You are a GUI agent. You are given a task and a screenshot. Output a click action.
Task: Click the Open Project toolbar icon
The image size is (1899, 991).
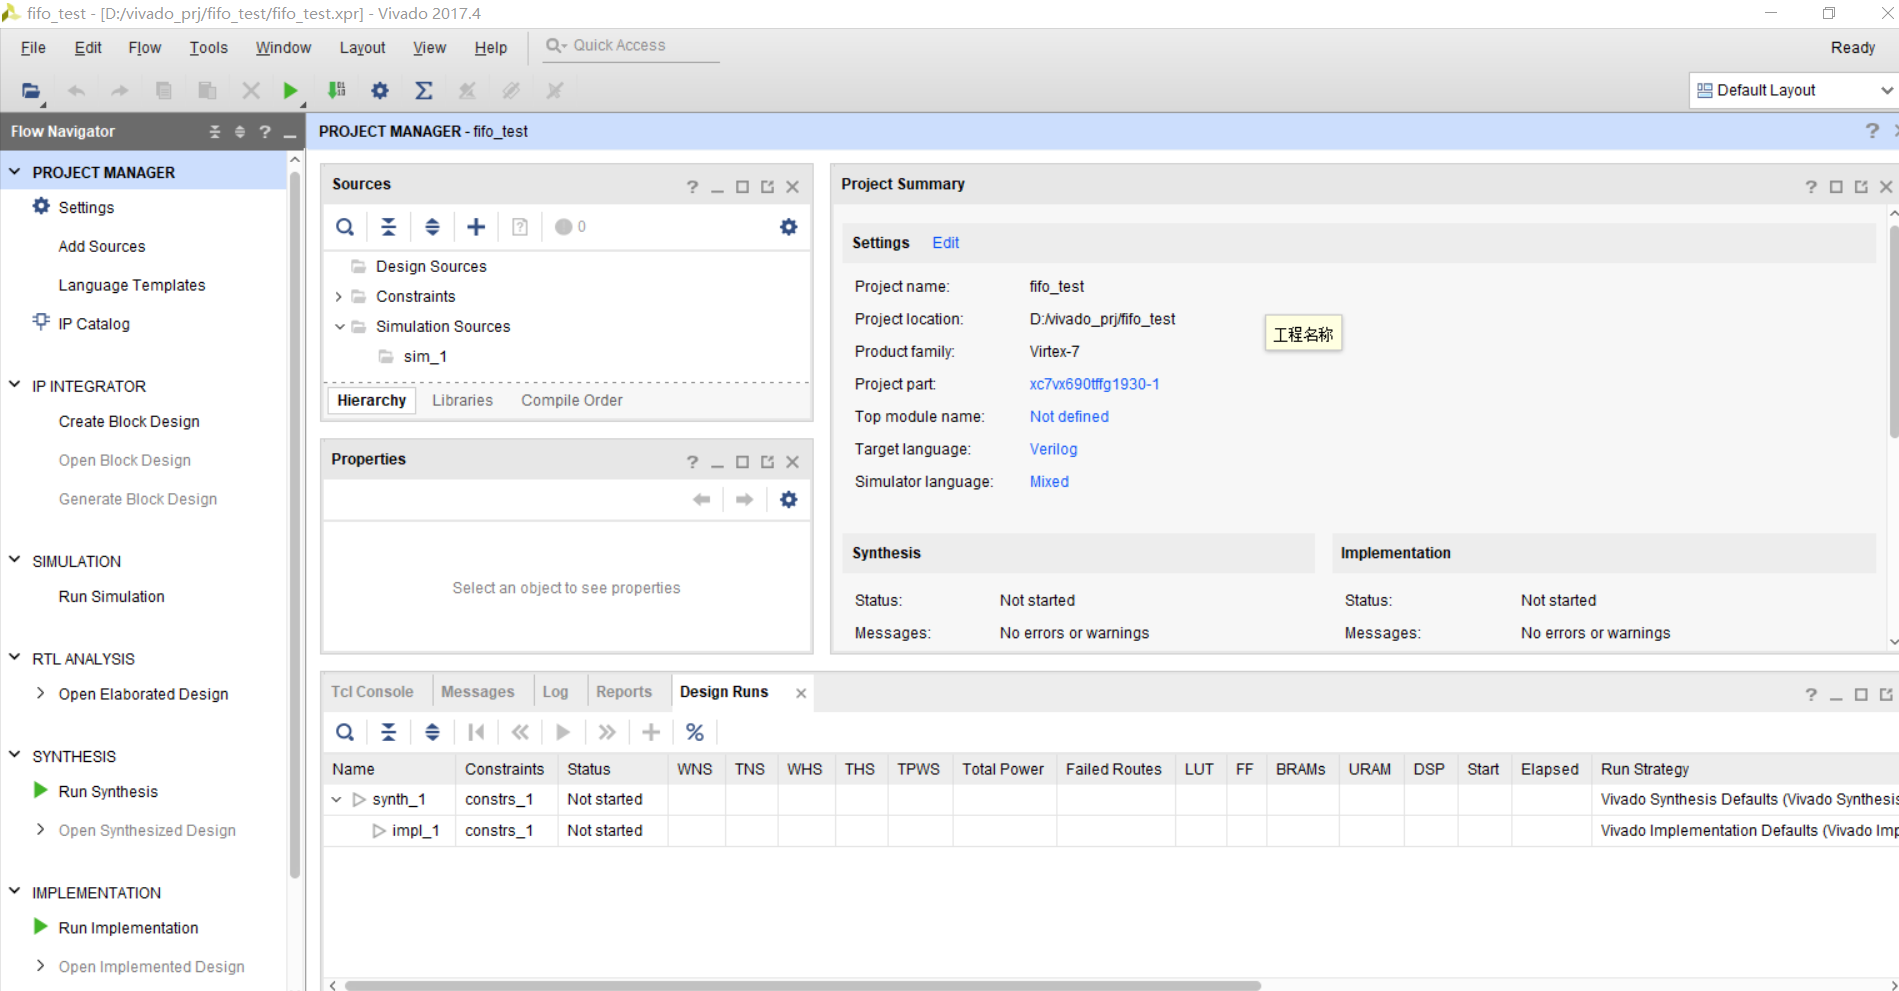[x=31, y=90]
